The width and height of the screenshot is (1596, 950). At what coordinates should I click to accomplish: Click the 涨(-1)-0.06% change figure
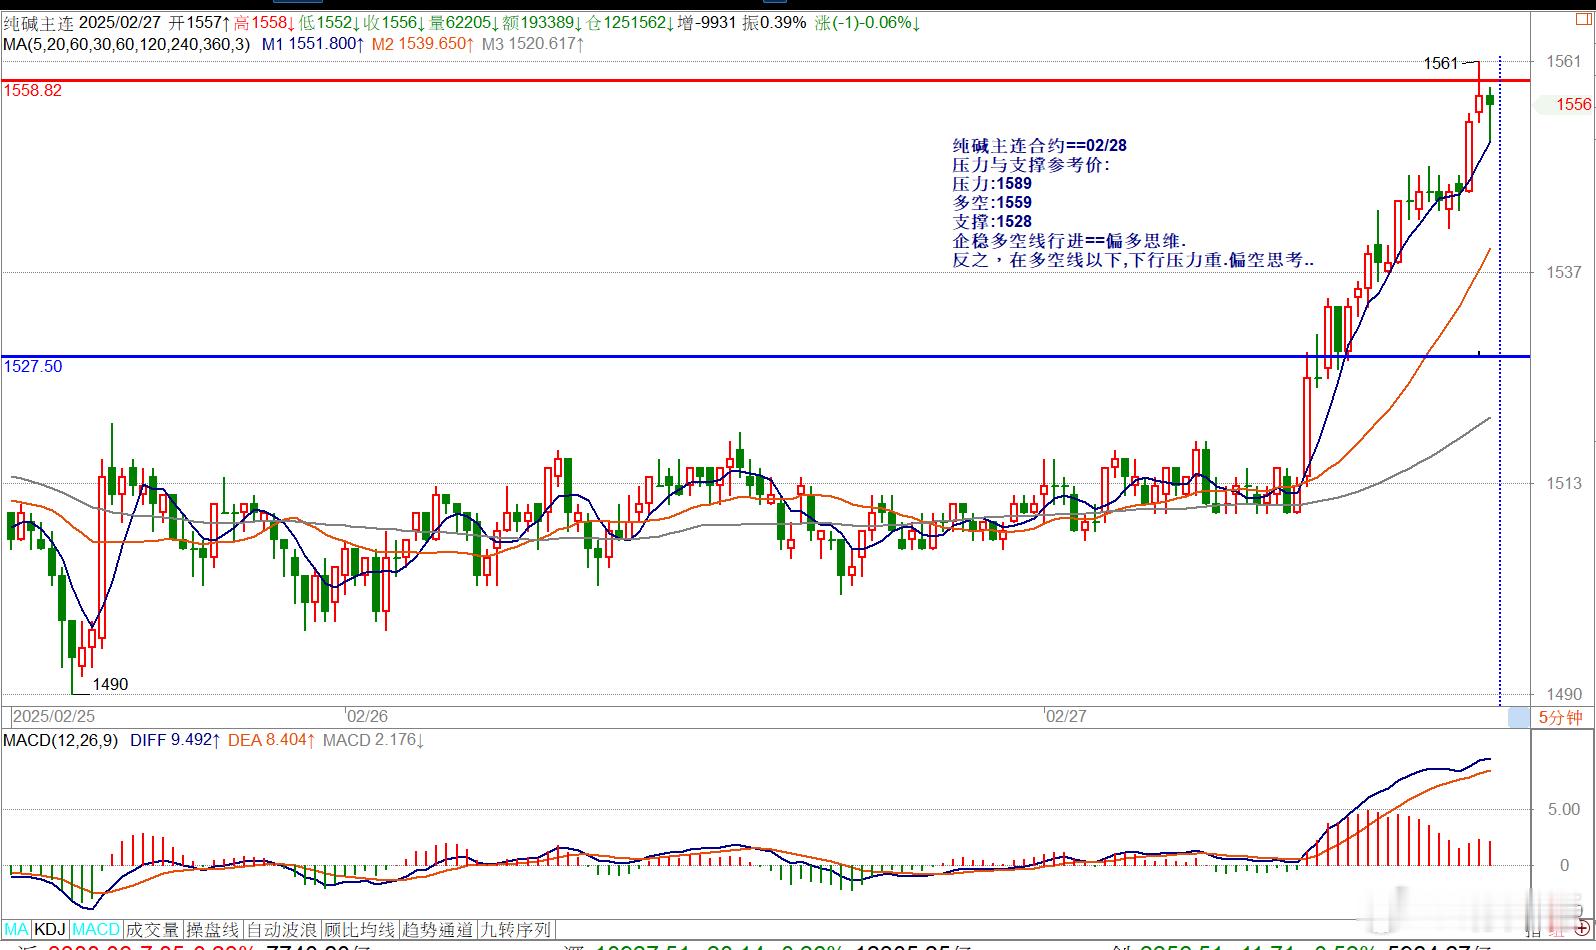[x=868, y=22]
